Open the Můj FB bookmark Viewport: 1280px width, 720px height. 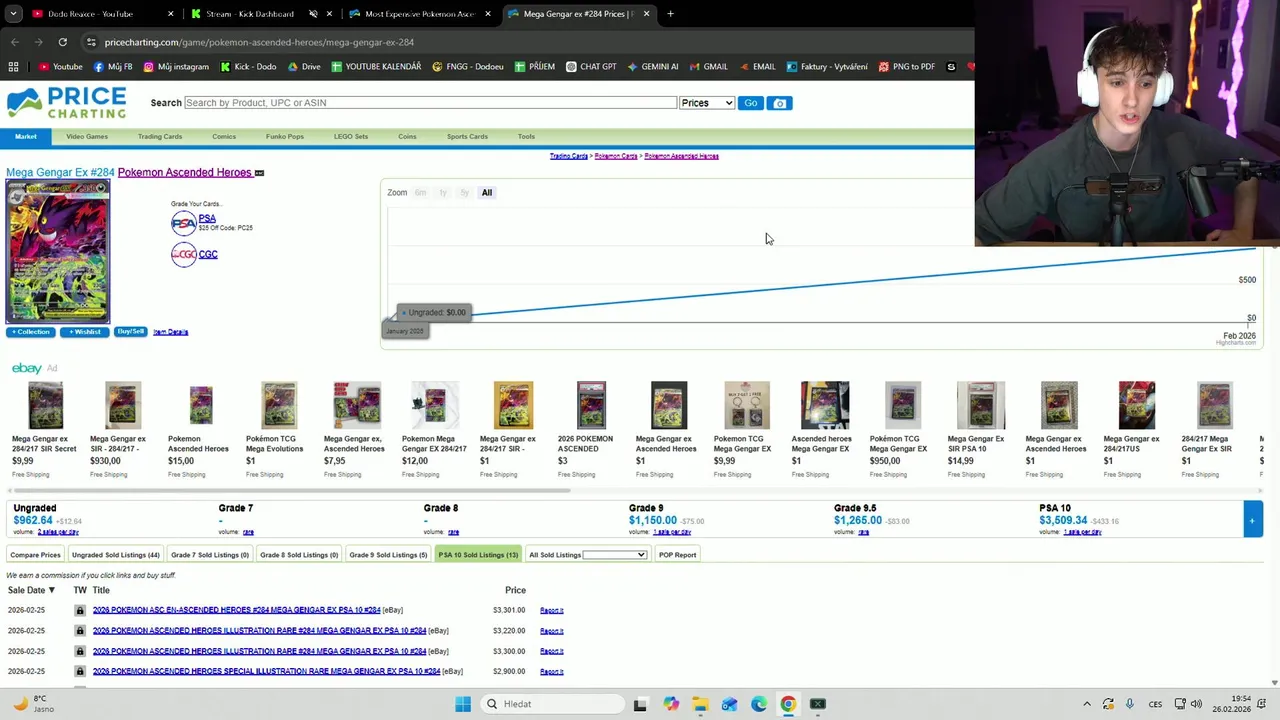tap(113, 67)
